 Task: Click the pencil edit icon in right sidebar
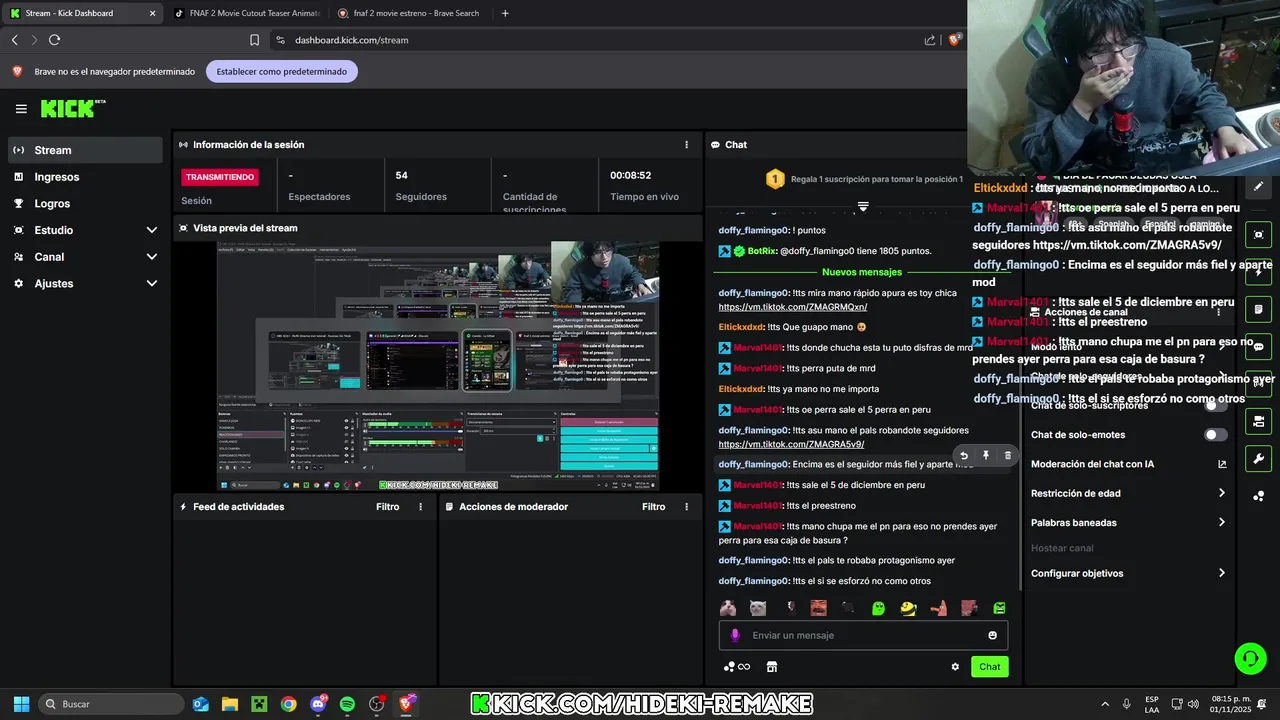(x=1258, y=186)
